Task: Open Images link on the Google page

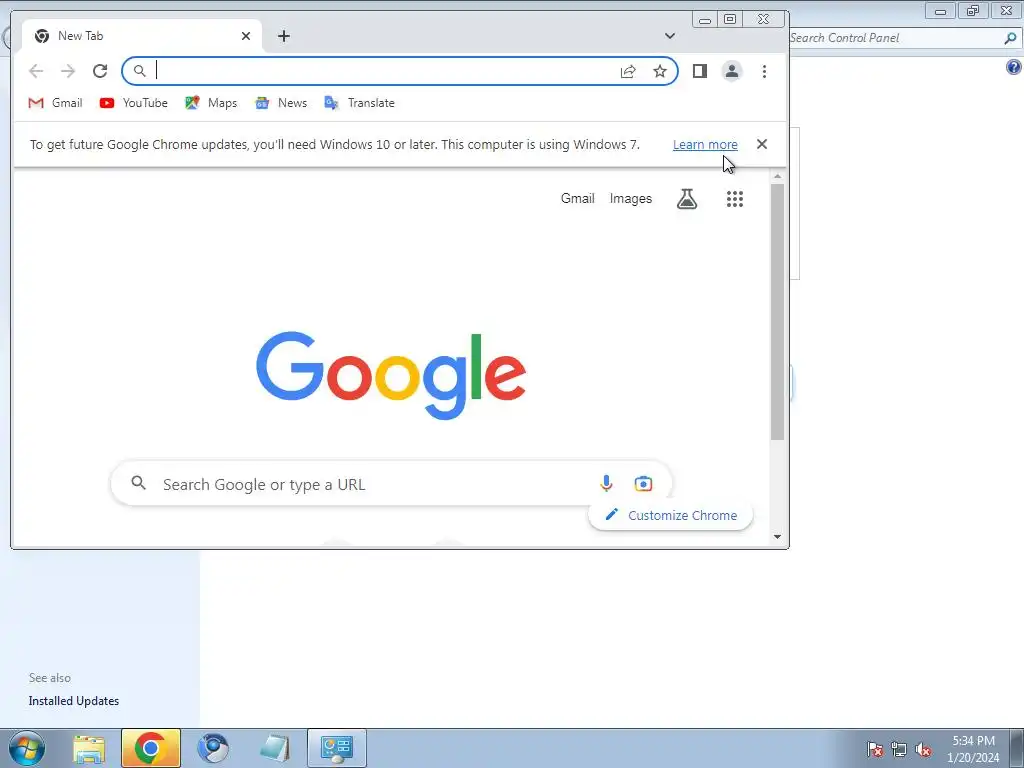Action: point(631,199)
